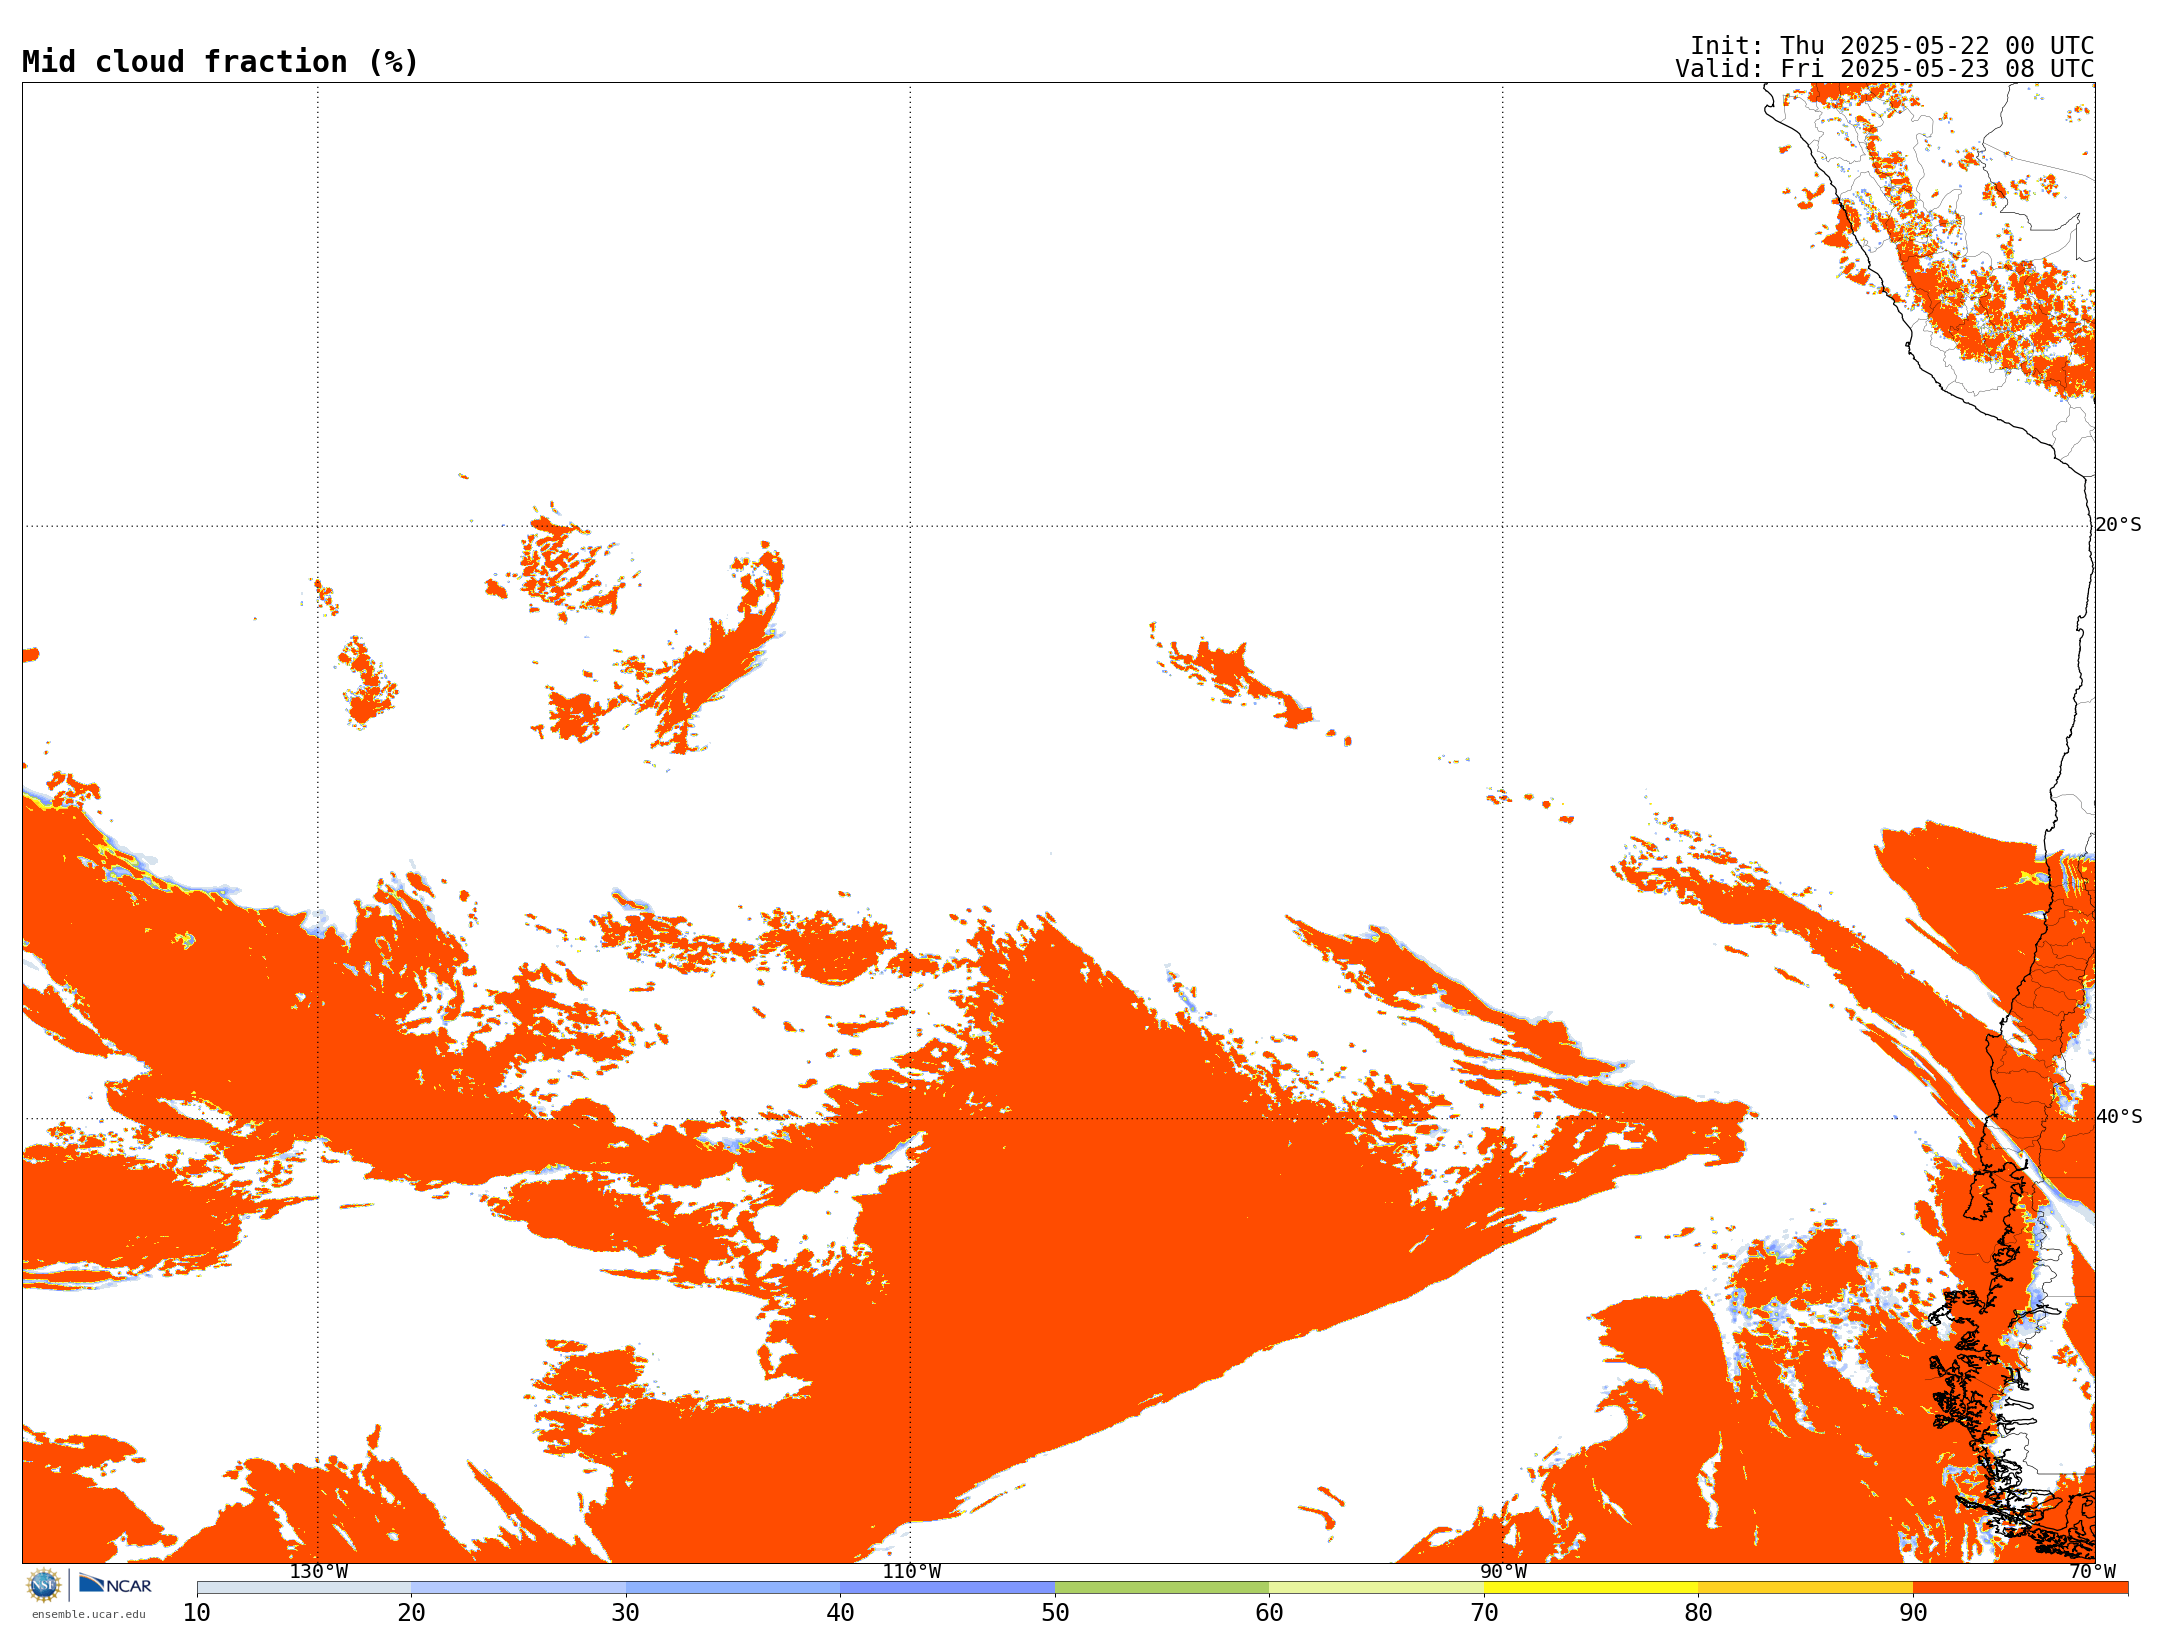Viewport: 2160px width, 1626px height.
Task: Click the colorbar label 10
Action: coord(197,1613)
